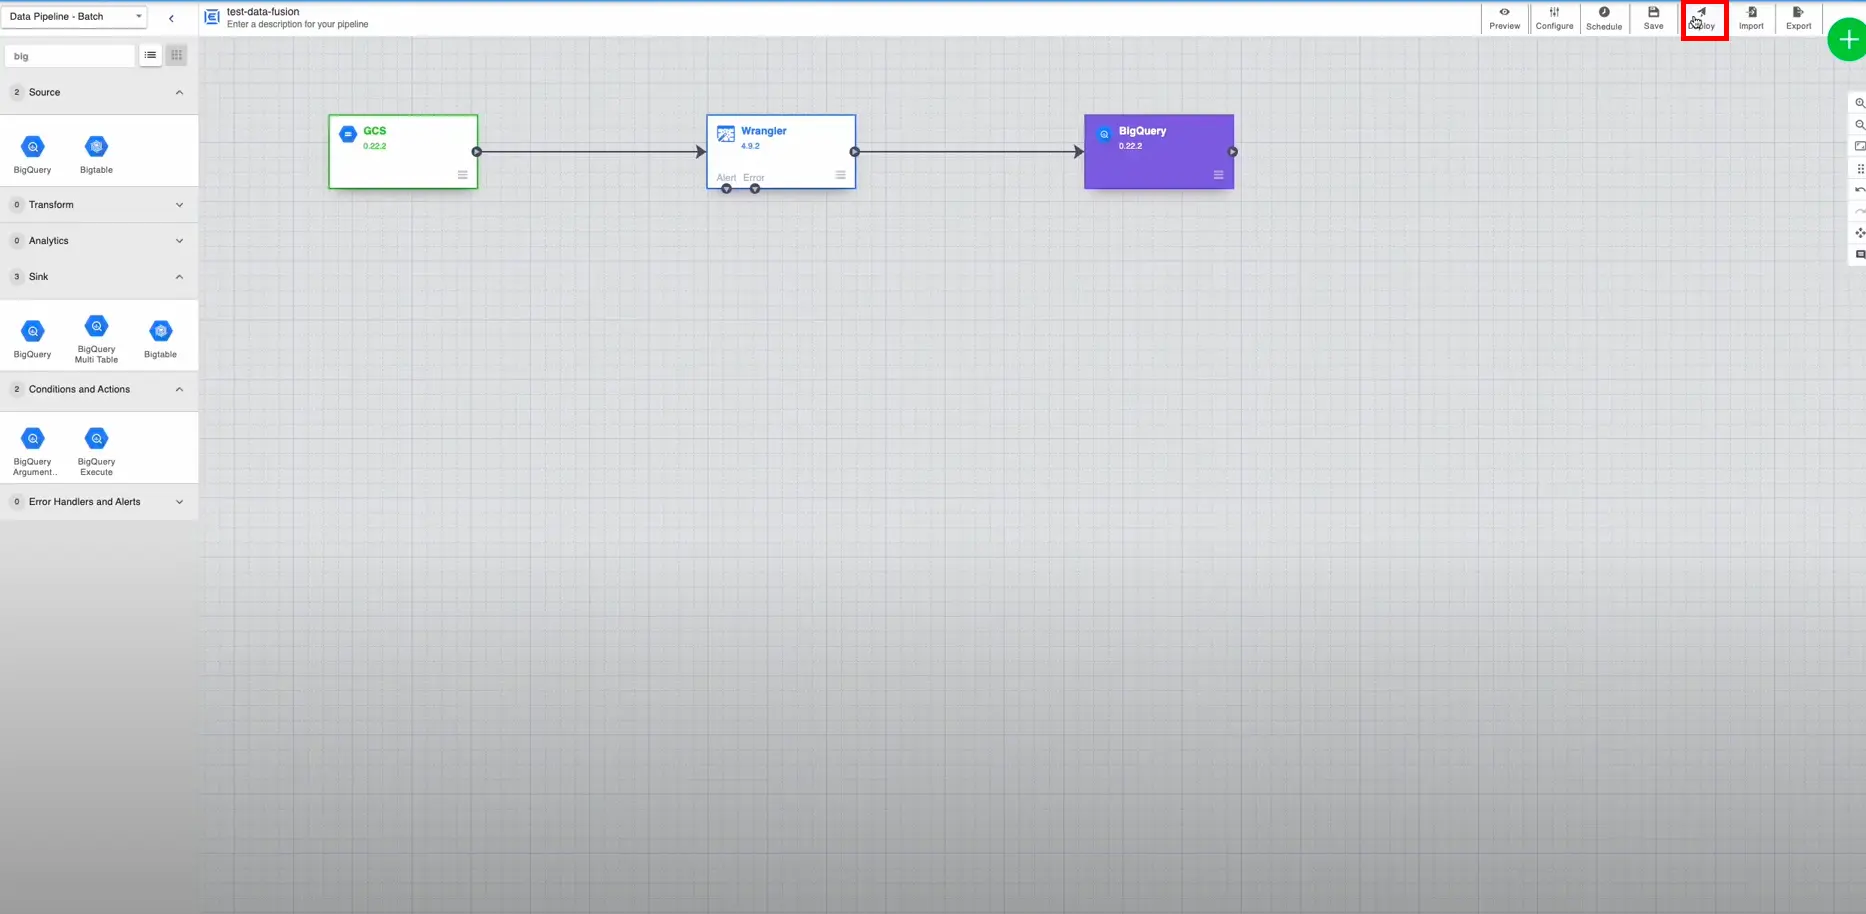This screenshot has width=1866, height=914.
Task: Edit the pipeline name test-data-fusion
Action: coord(263,12)
